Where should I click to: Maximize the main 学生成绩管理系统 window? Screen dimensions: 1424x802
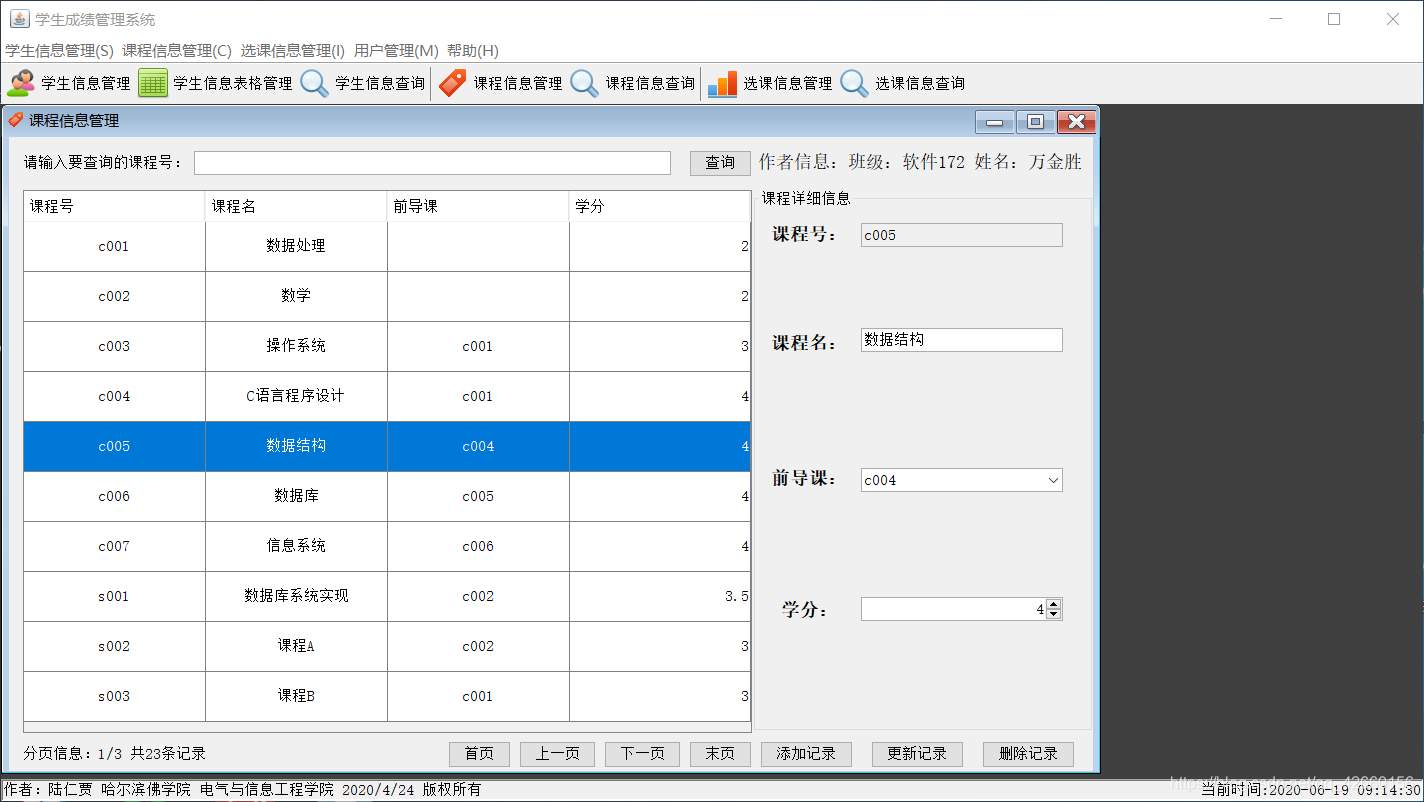coord(1334,19)
